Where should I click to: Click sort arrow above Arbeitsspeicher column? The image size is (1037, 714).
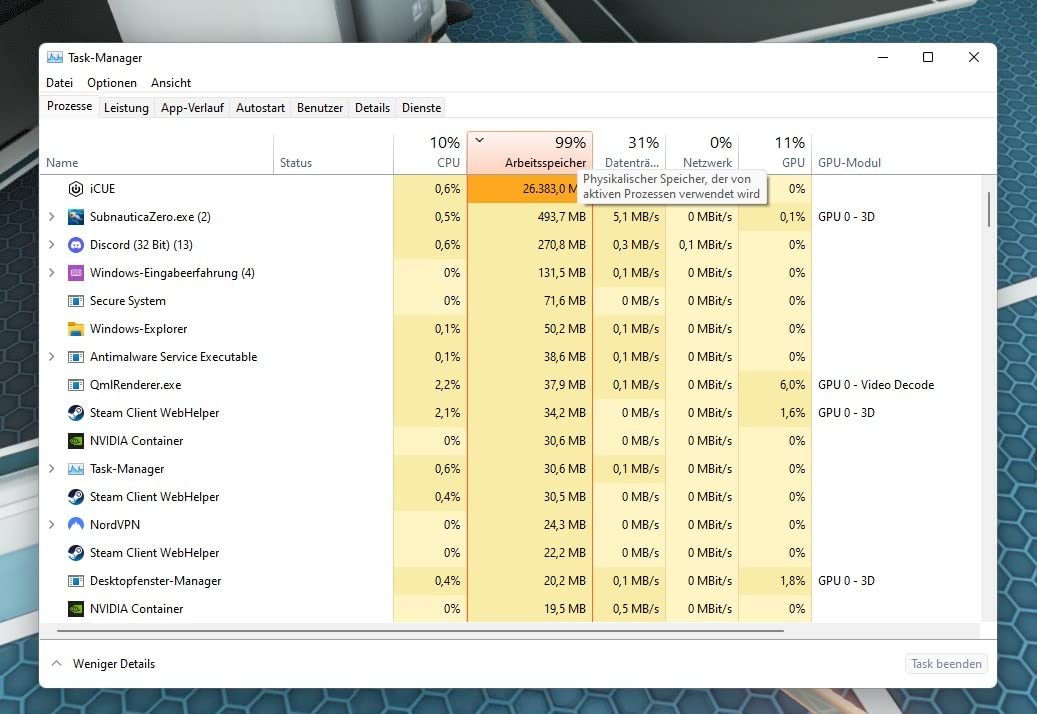tap(480, 140)
